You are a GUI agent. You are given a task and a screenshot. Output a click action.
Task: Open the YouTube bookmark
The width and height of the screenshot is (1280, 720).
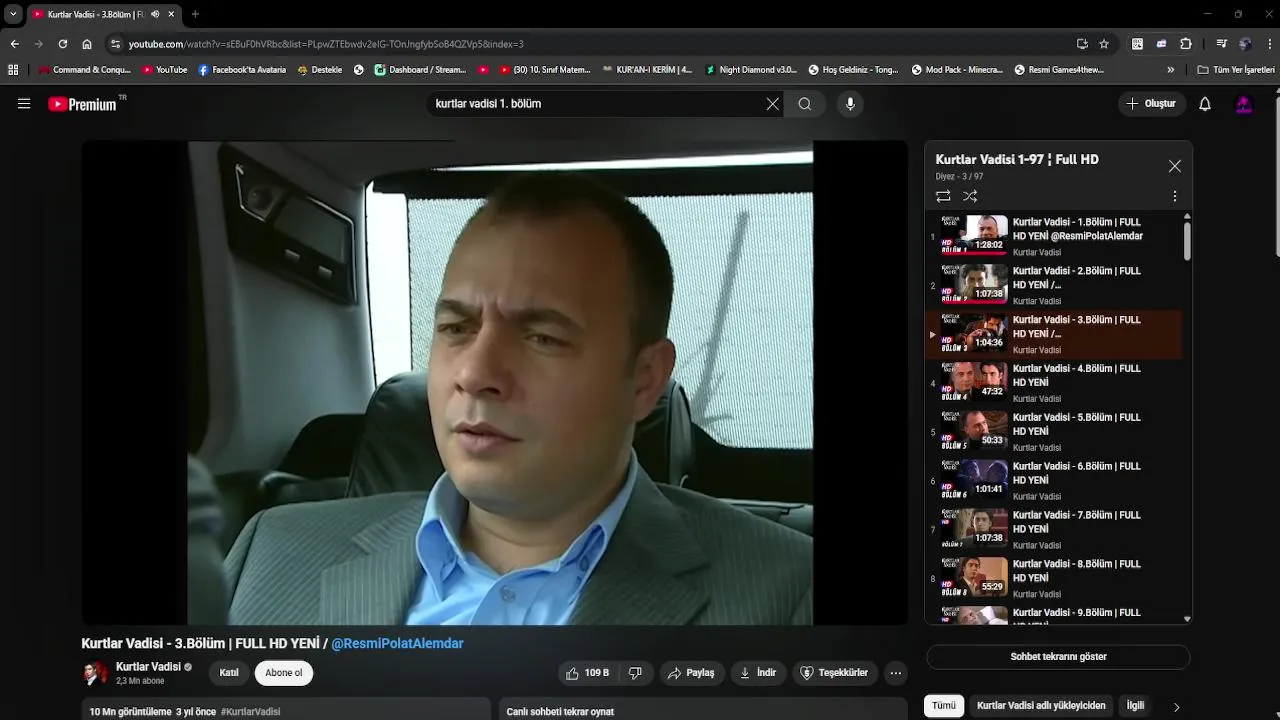click(165, 70)
